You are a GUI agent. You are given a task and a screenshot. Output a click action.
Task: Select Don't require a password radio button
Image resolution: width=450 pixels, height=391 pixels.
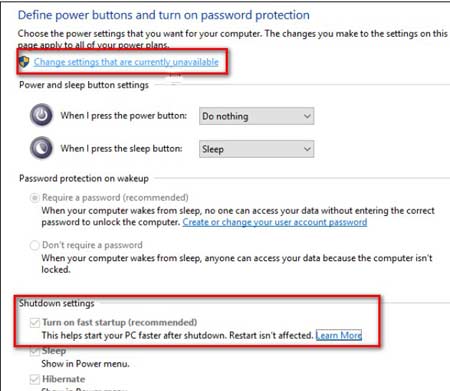(x=35, y=245)
